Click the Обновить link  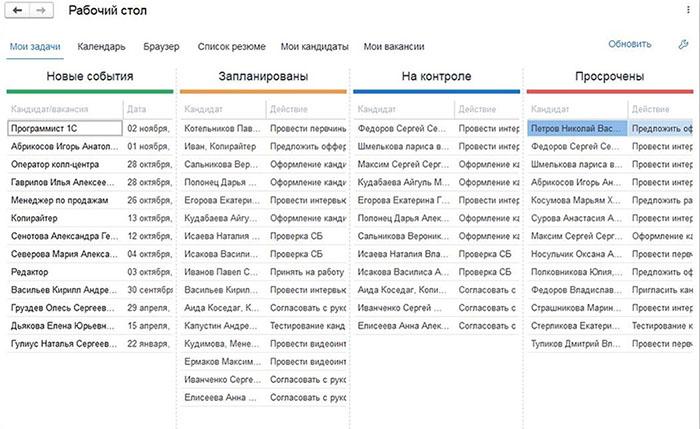point(629,44)
